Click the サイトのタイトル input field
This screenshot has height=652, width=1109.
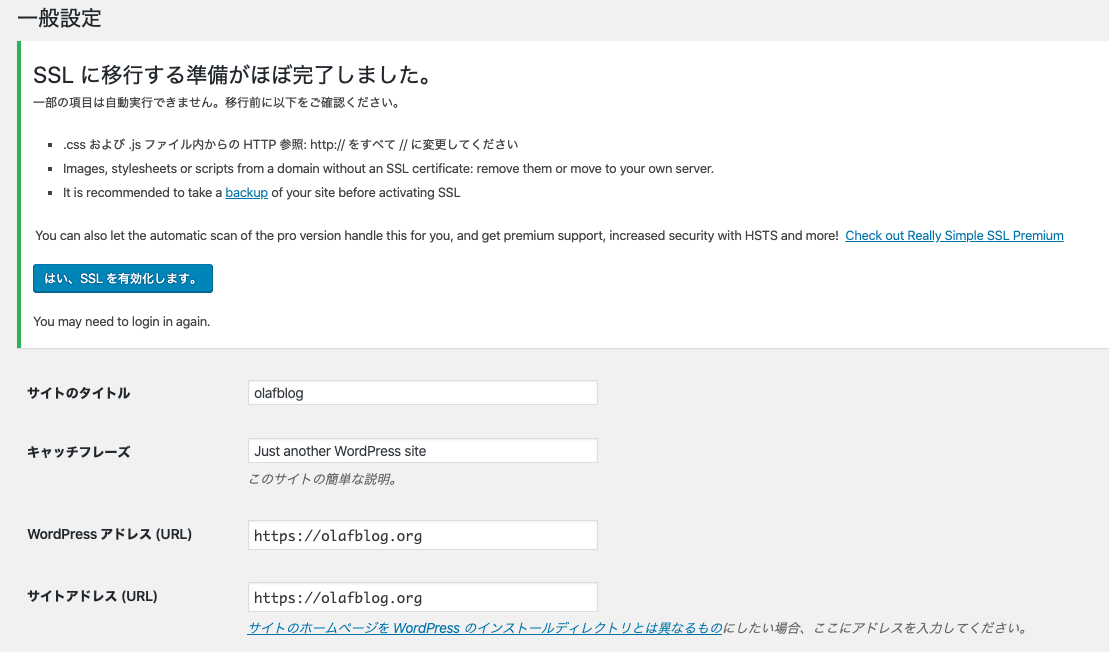tap(422, 392)
